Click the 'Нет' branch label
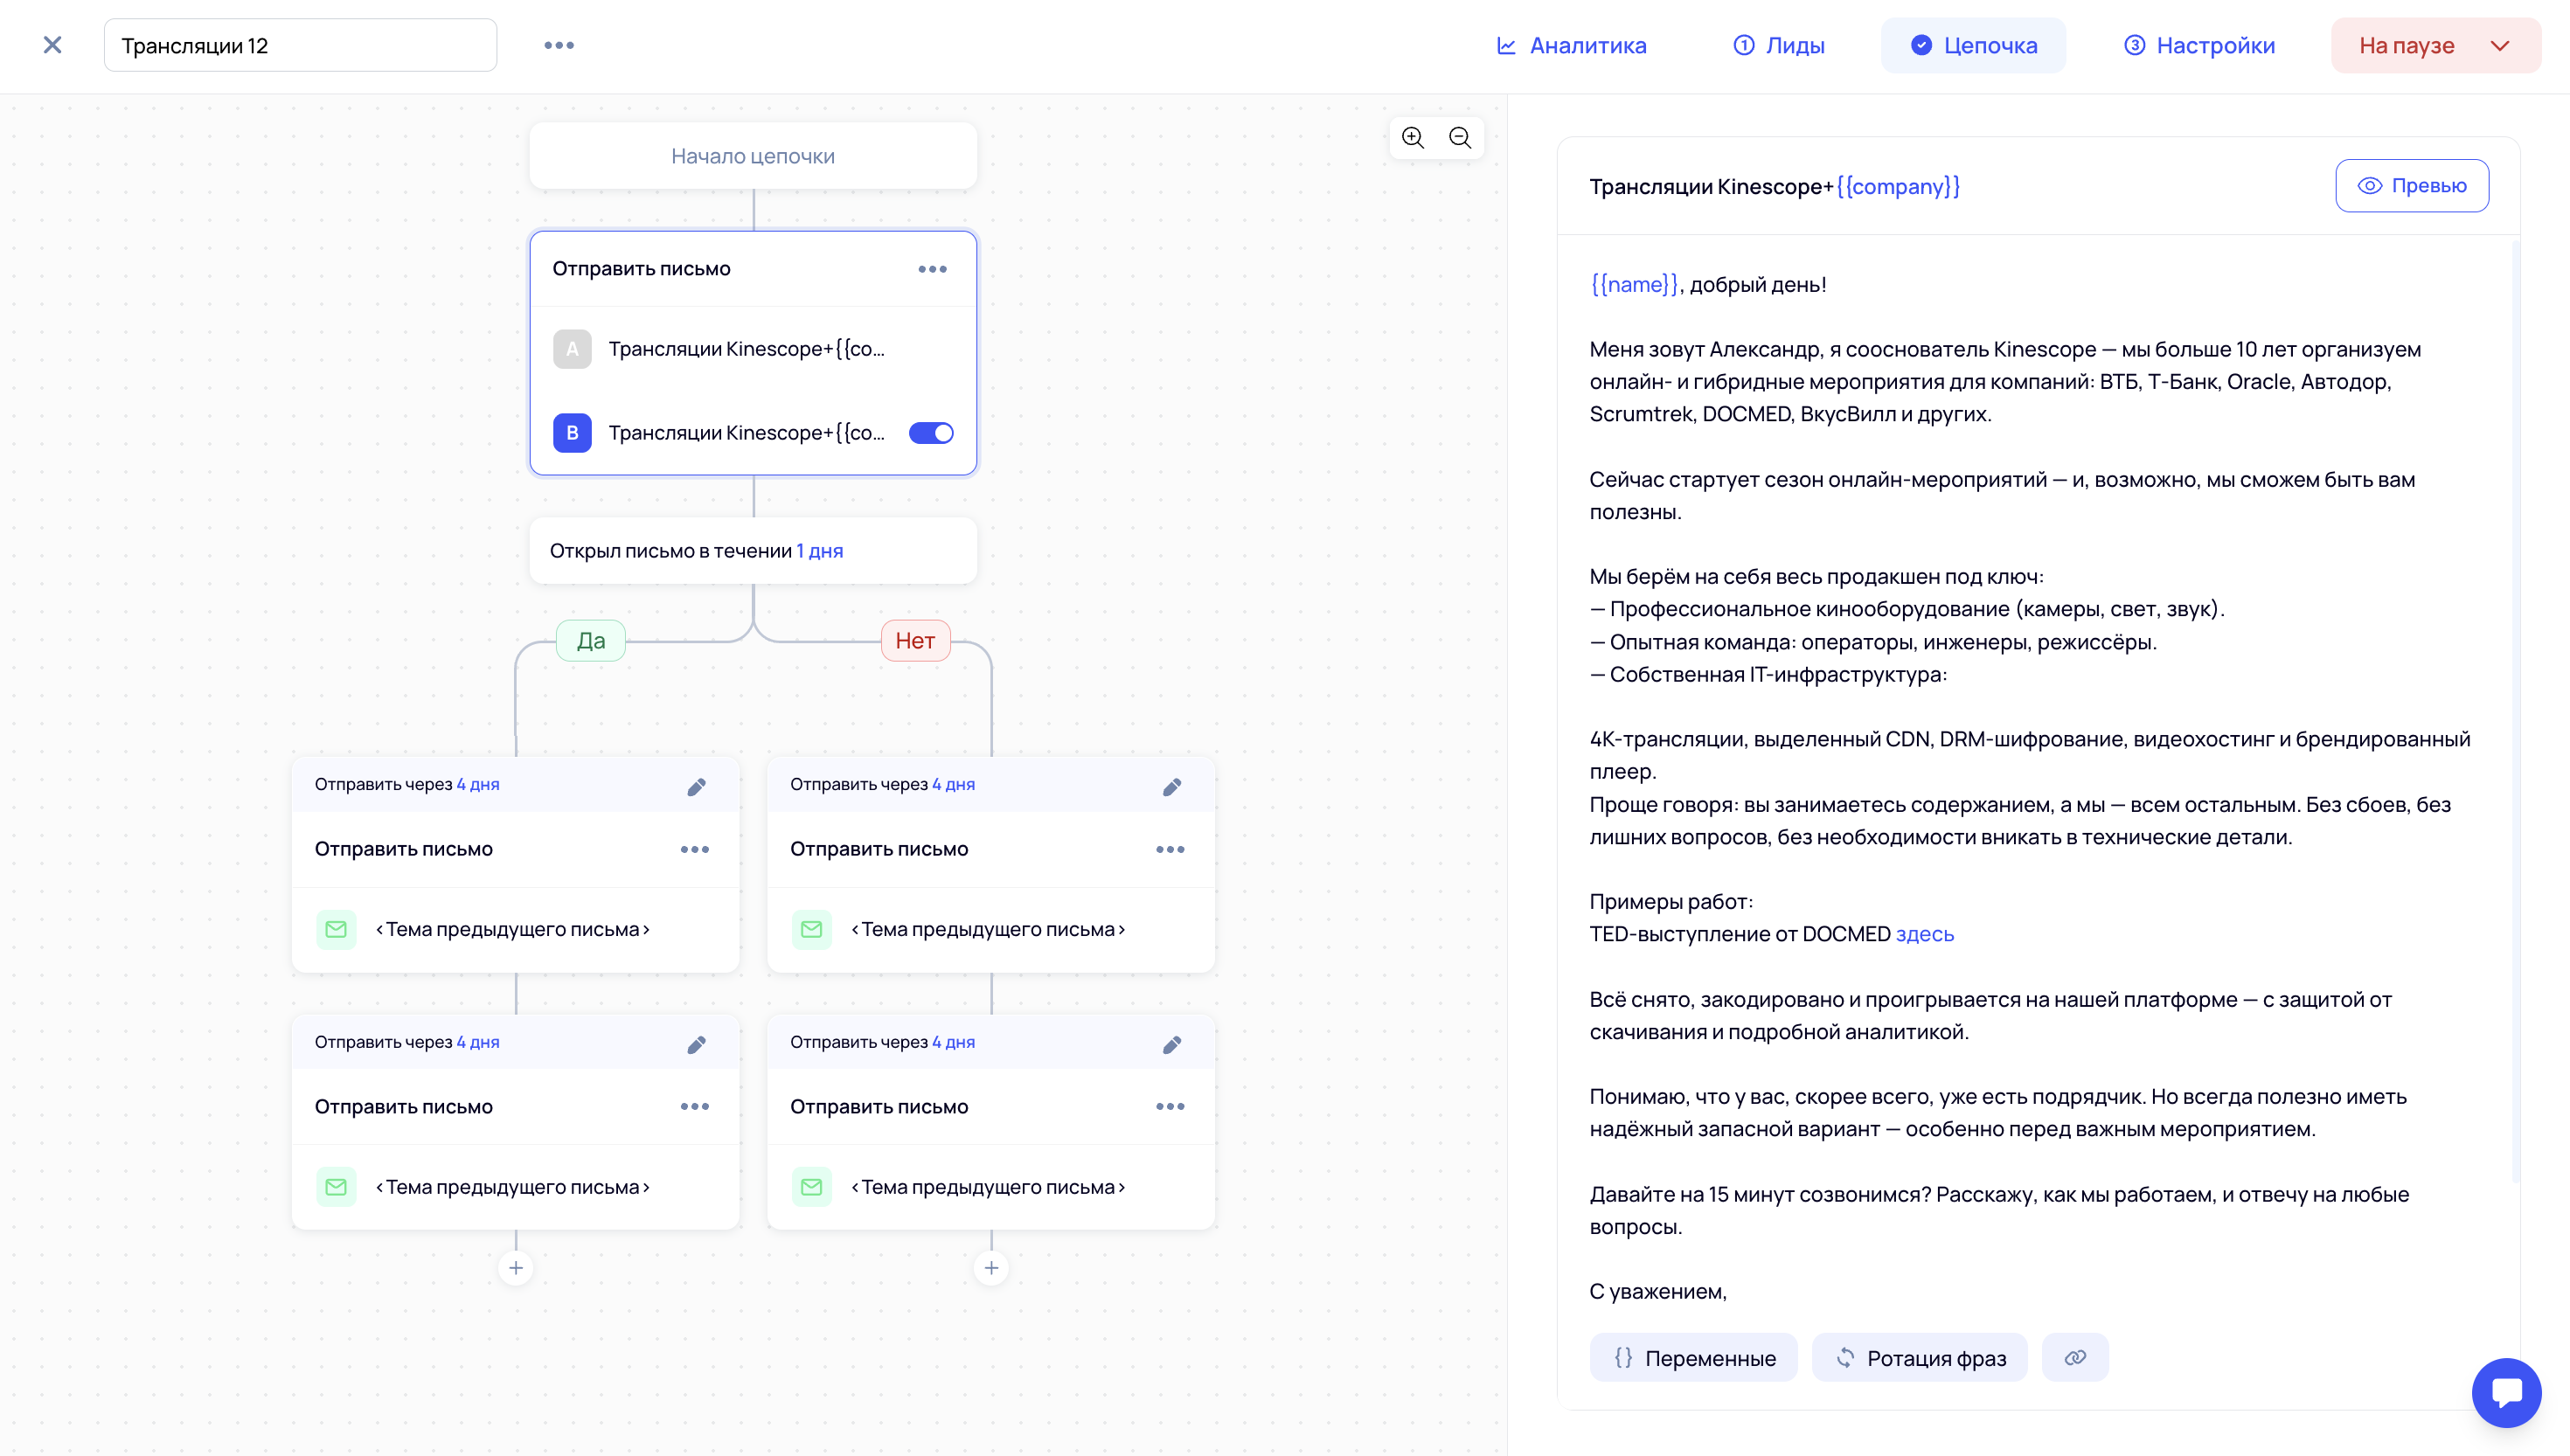 [915, 641]
